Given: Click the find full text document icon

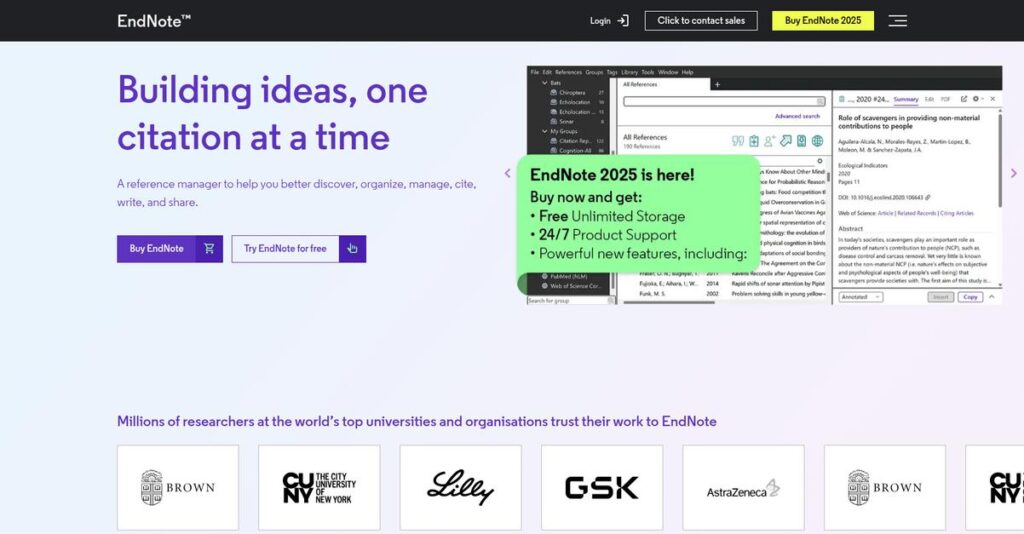Looking at the screenshot, I should click(x=801, y=141).
